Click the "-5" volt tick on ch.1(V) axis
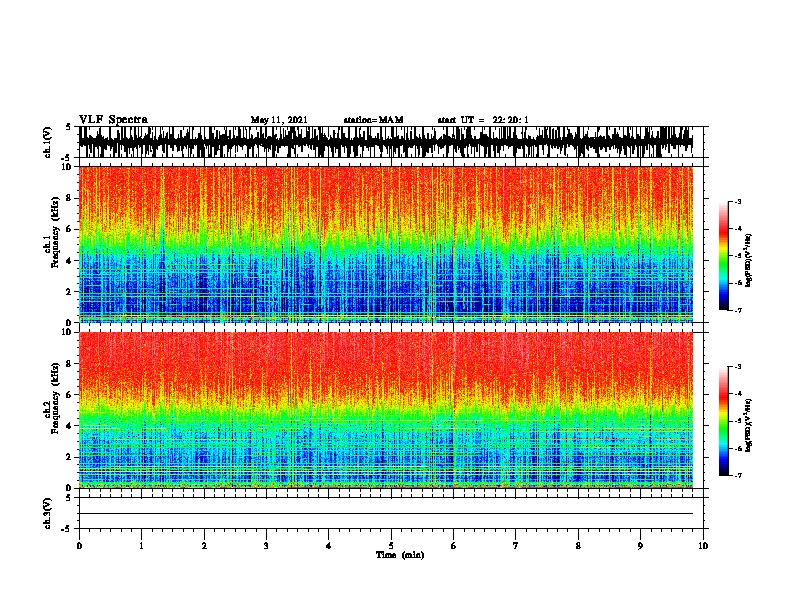Viewport: 792px width, 612px height. click(67, 158)
